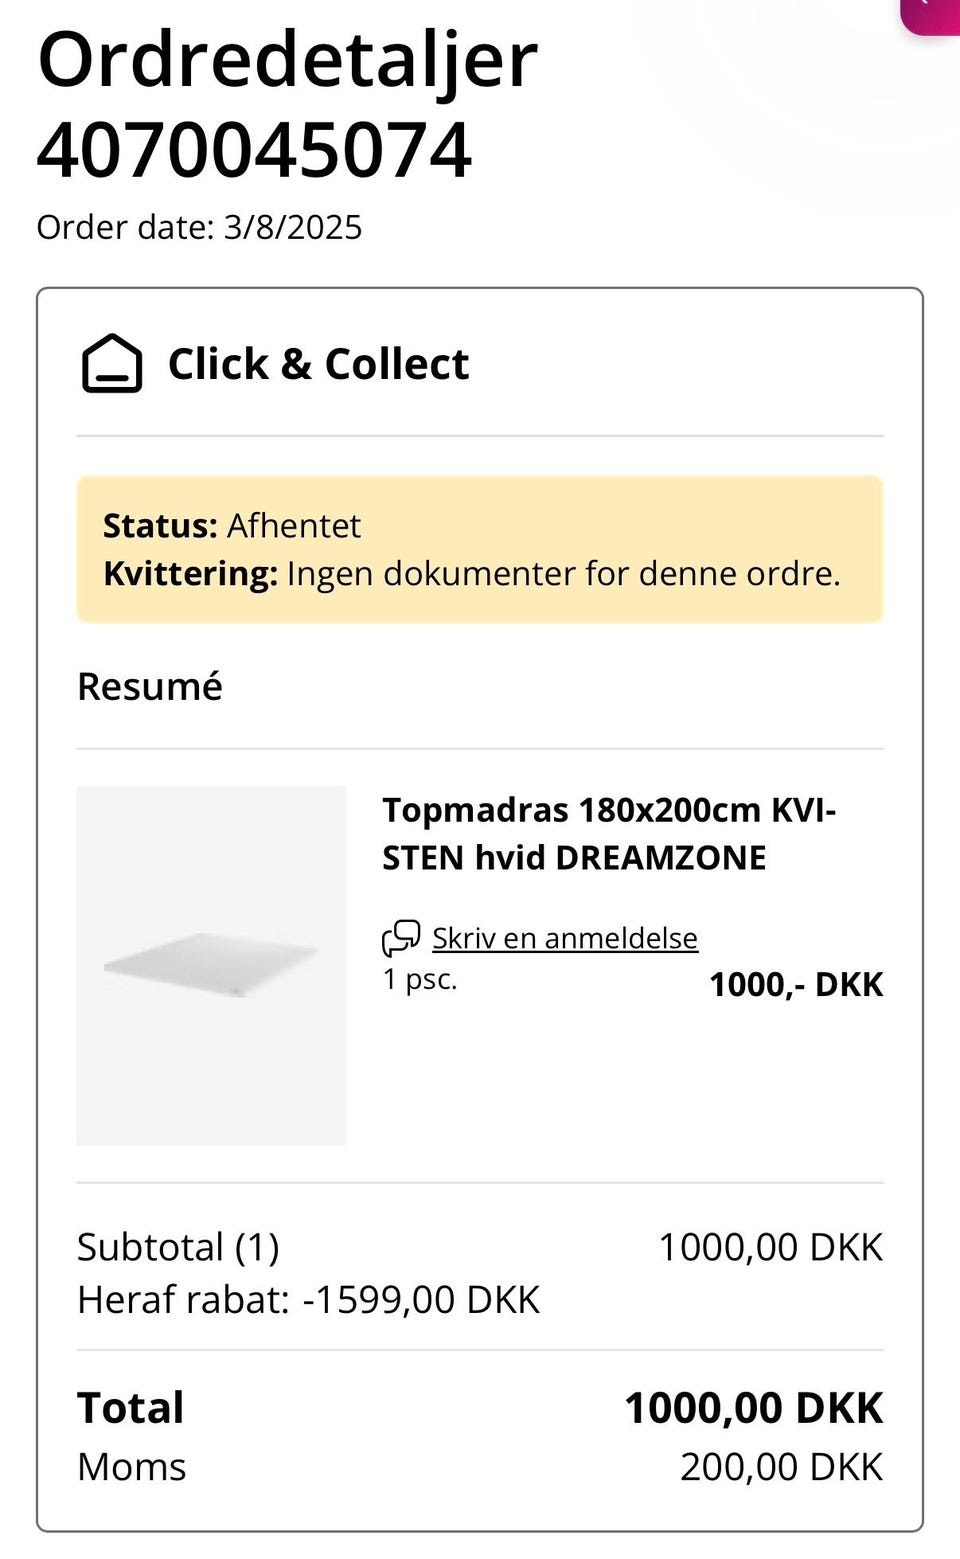Click the bold total amount 1000,00 DKK
960x1559 pixels.
point(753,1408)
